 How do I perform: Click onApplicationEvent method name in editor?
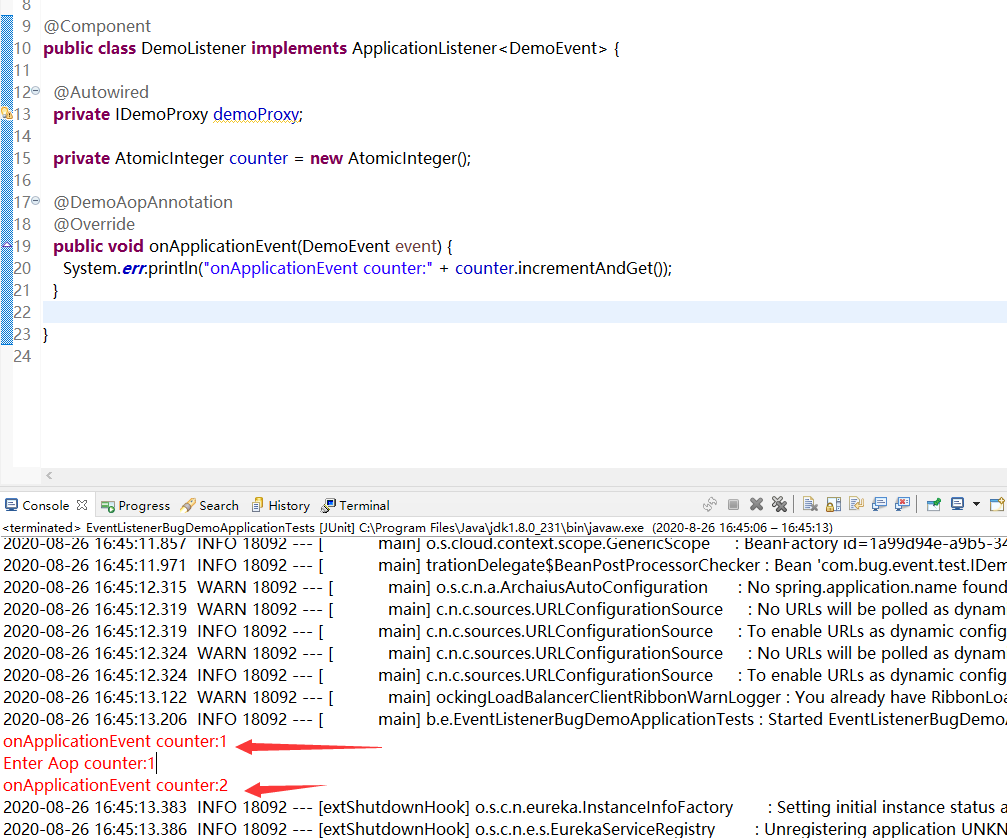click(223, 247)
